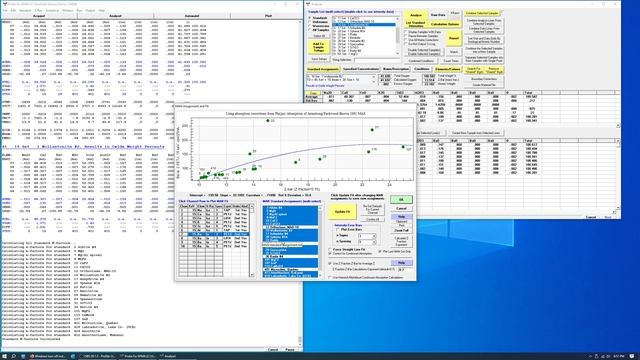
Task: Select the All Samples radio button
Action: [x=320, y=30]
